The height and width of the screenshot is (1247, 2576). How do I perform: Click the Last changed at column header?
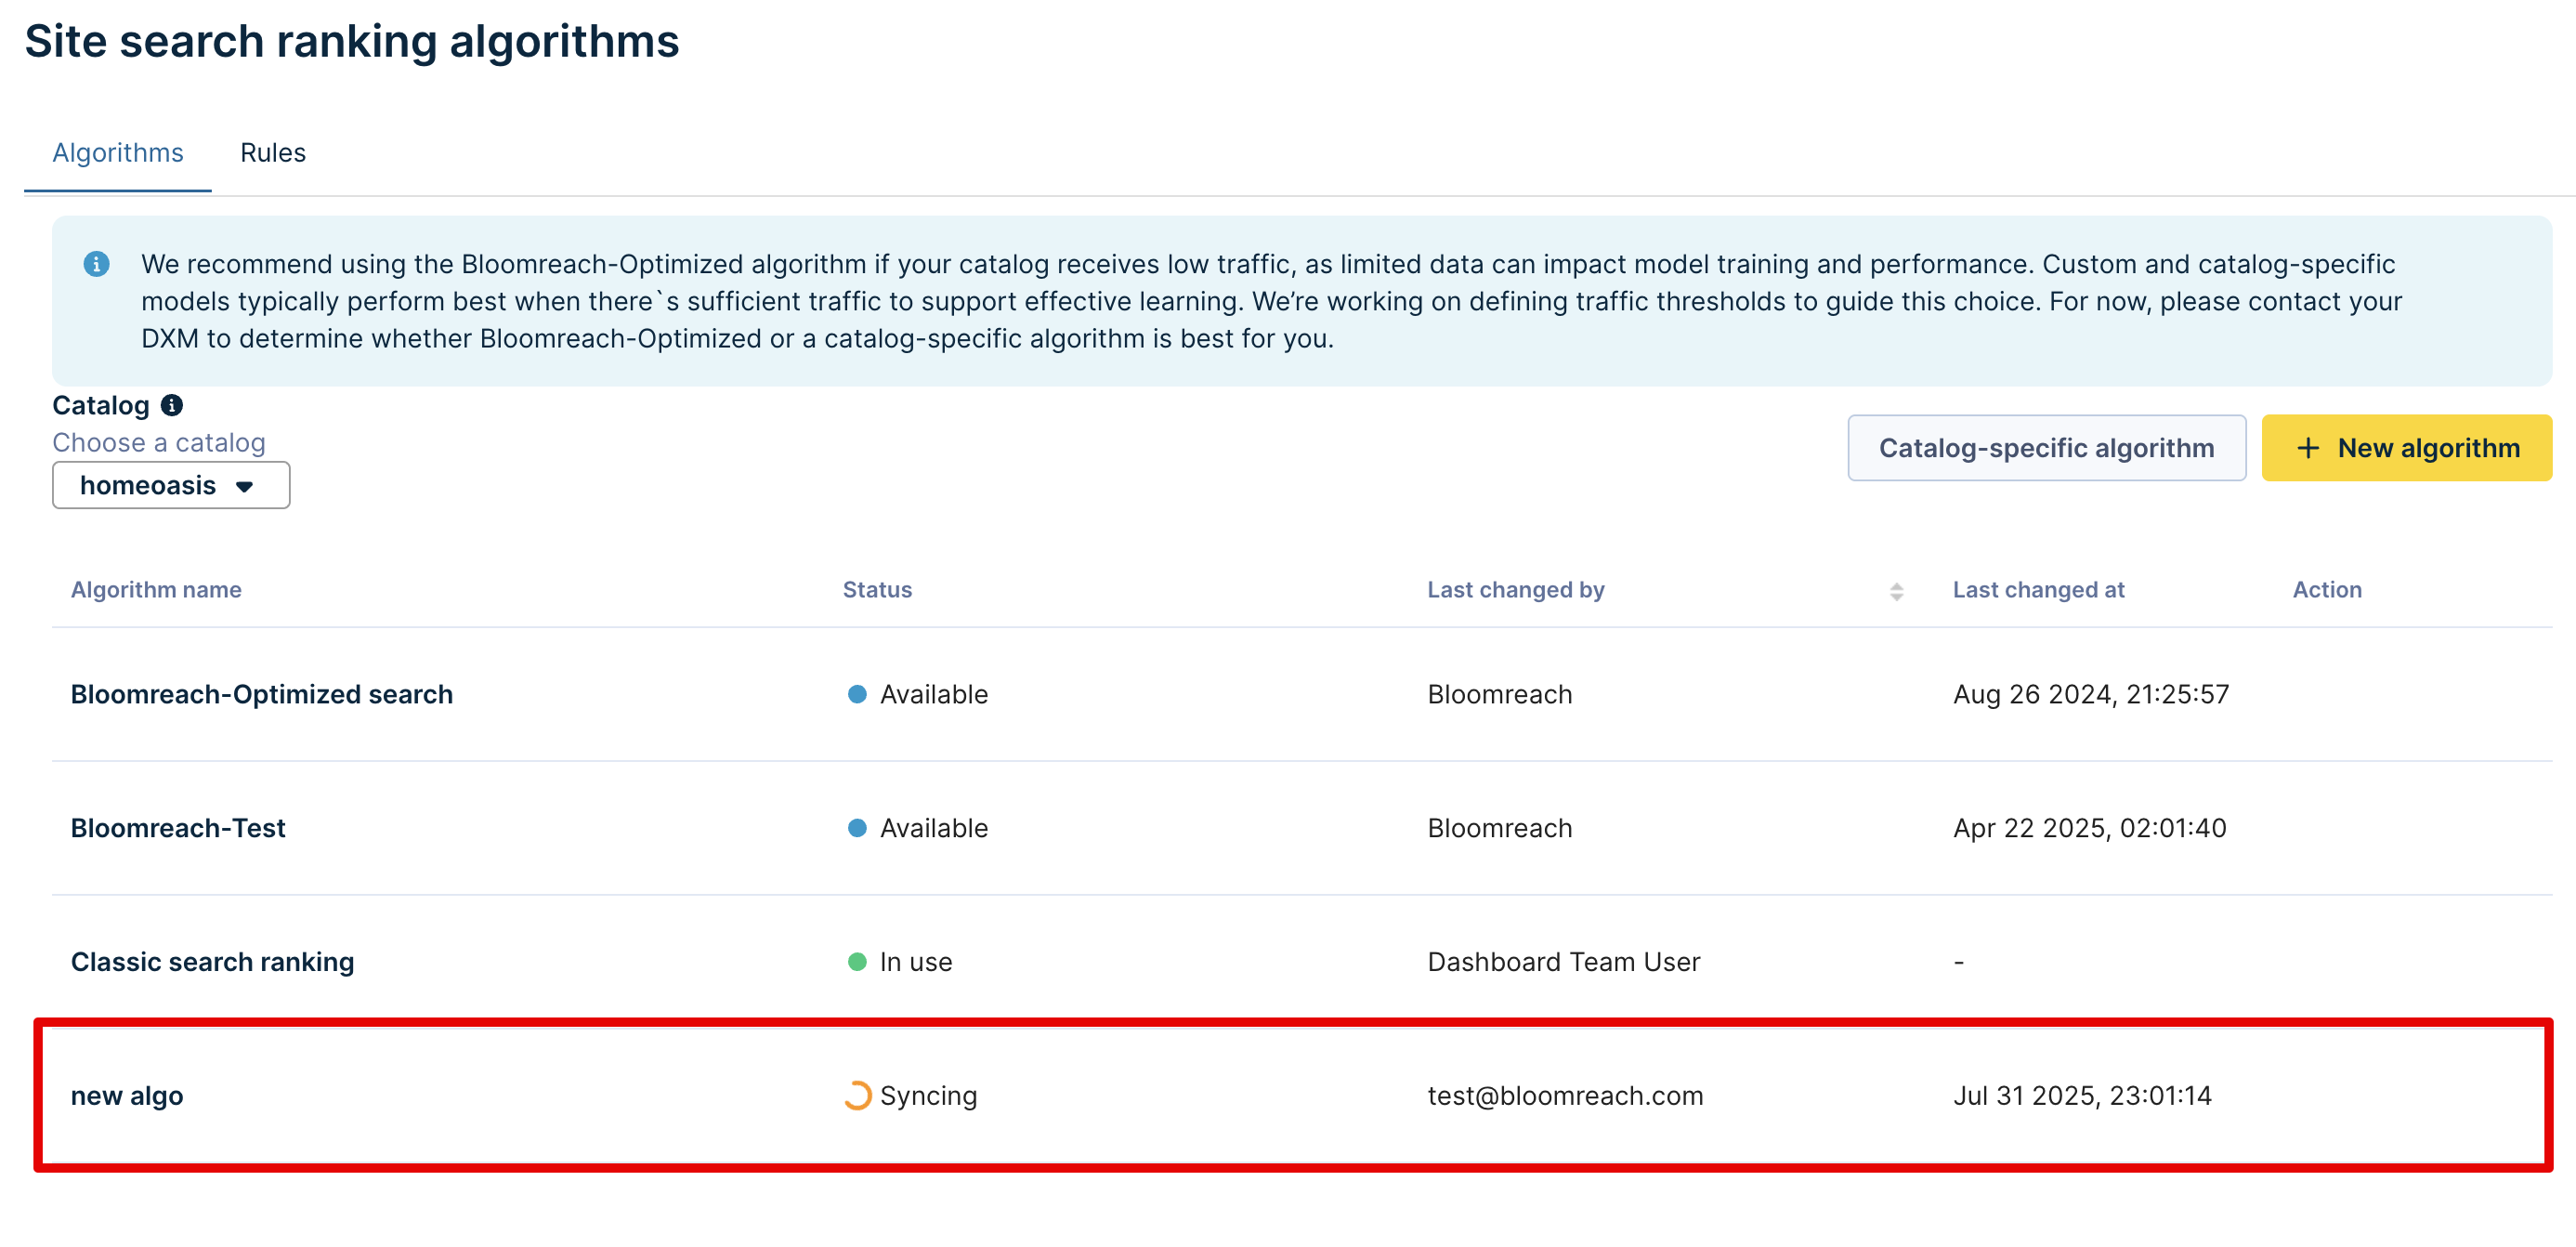pyautogui.click(x=2038, y=590)
